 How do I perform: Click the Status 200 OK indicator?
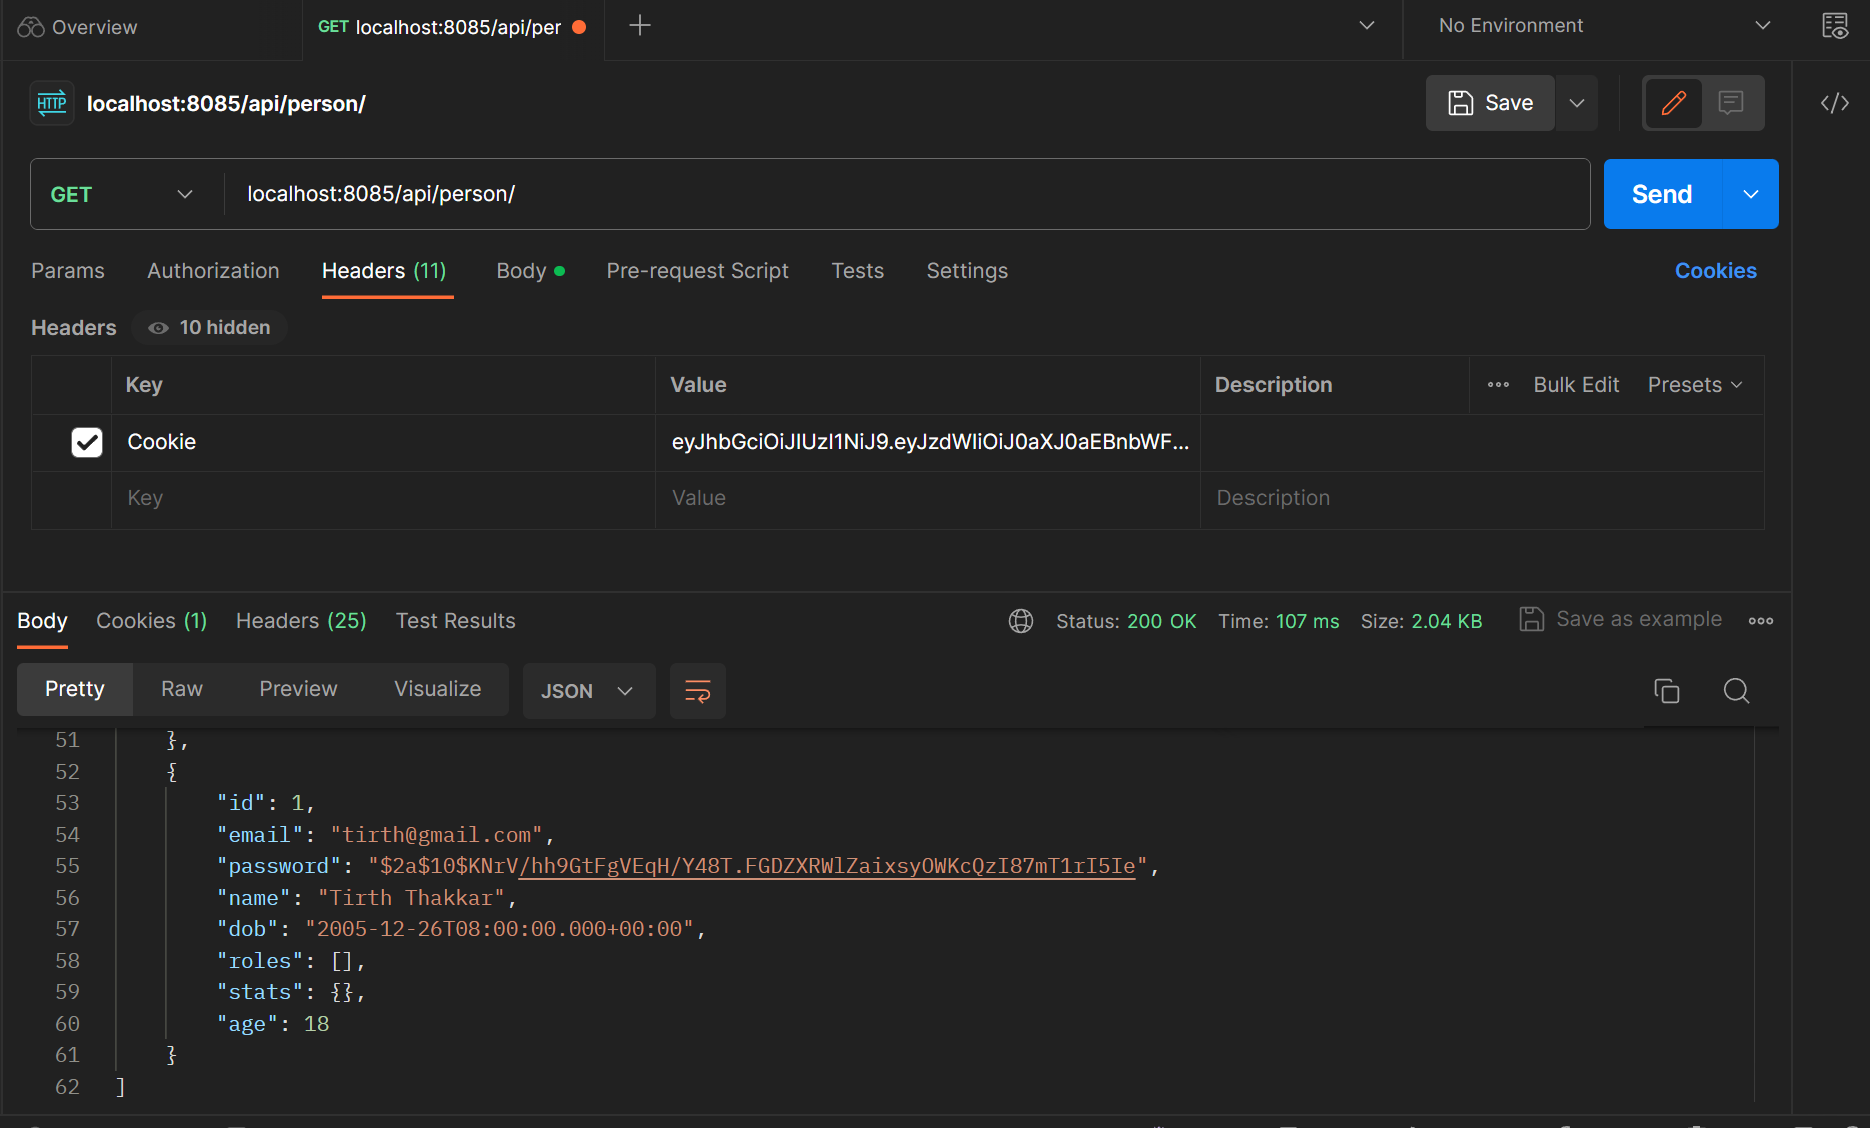pos(1126,621)
